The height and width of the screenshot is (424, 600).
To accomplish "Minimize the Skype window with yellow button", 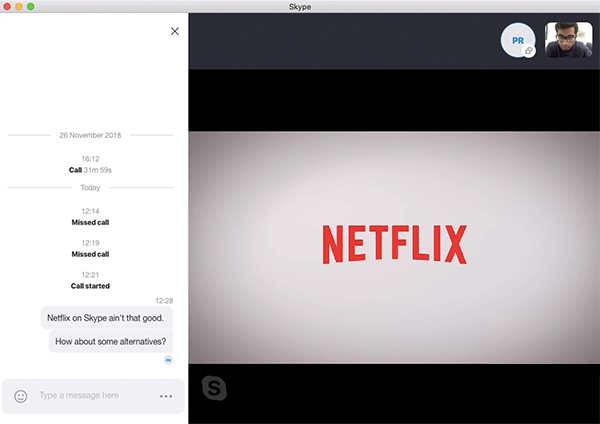I will (18, 7).
